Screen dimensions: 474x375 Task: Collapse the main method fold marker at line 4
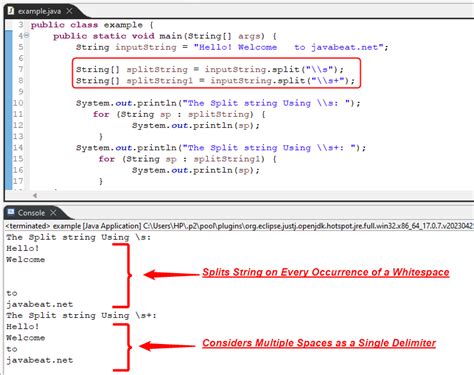(27, 36)
